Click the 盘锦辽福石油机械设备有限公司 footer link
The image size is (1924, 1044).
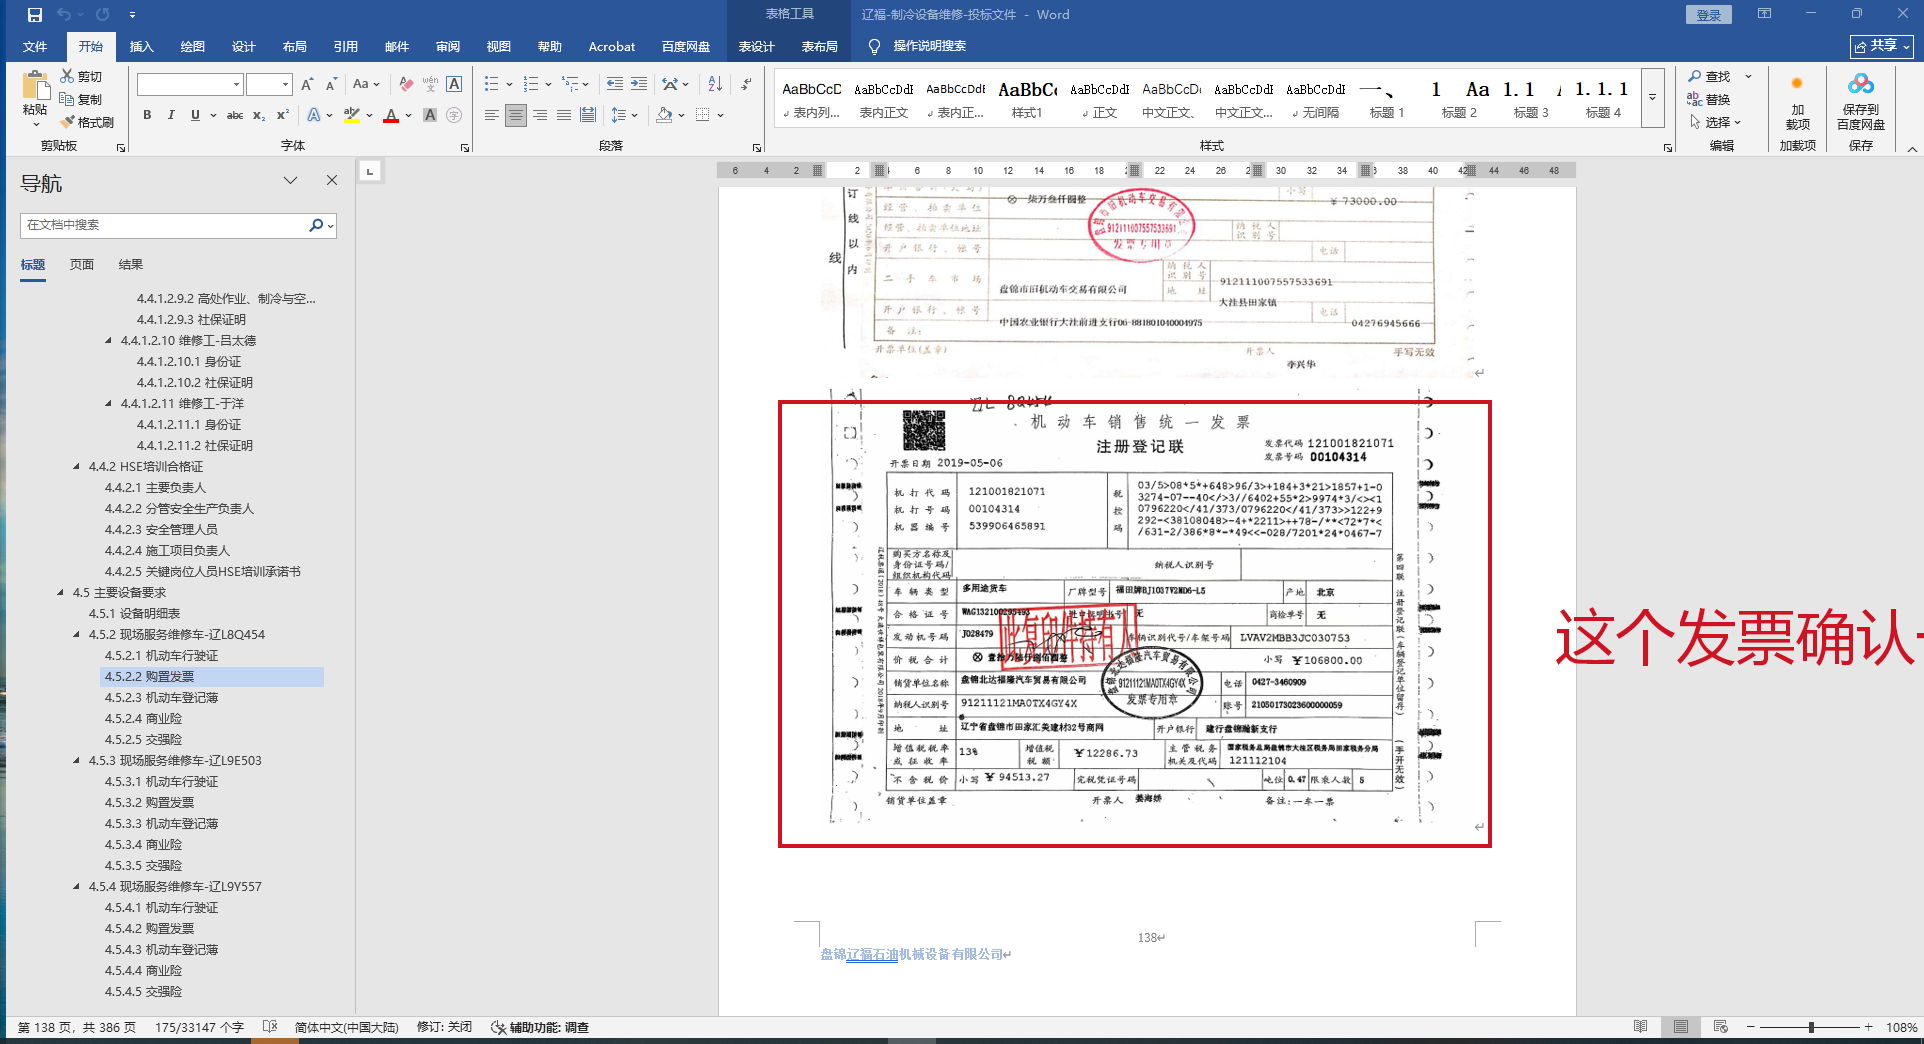point(912,954)
